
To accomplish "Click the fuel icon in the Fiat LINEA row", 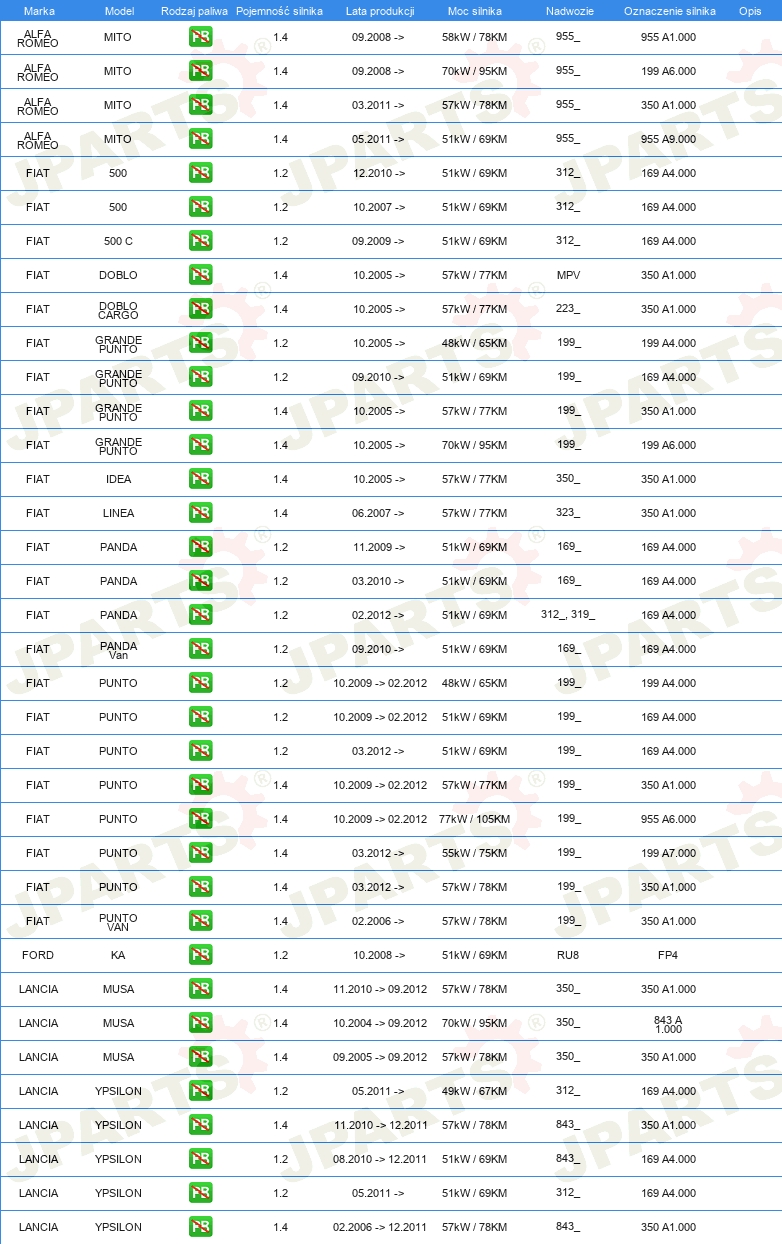I will click(200, 513).
